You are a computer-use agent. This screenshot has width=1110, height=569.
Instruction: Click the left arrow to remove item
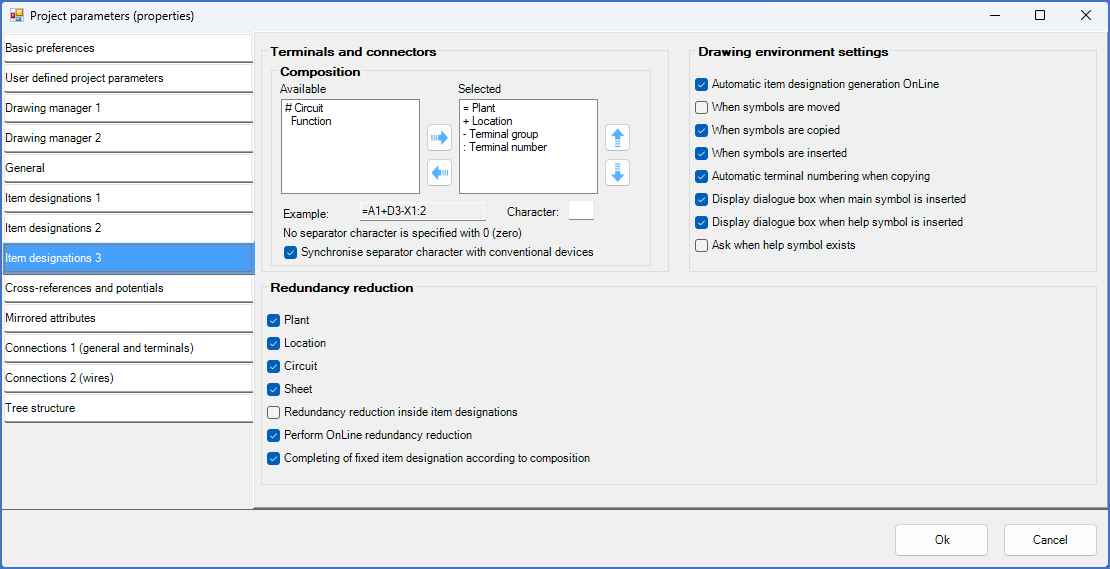tap(440, 173)
